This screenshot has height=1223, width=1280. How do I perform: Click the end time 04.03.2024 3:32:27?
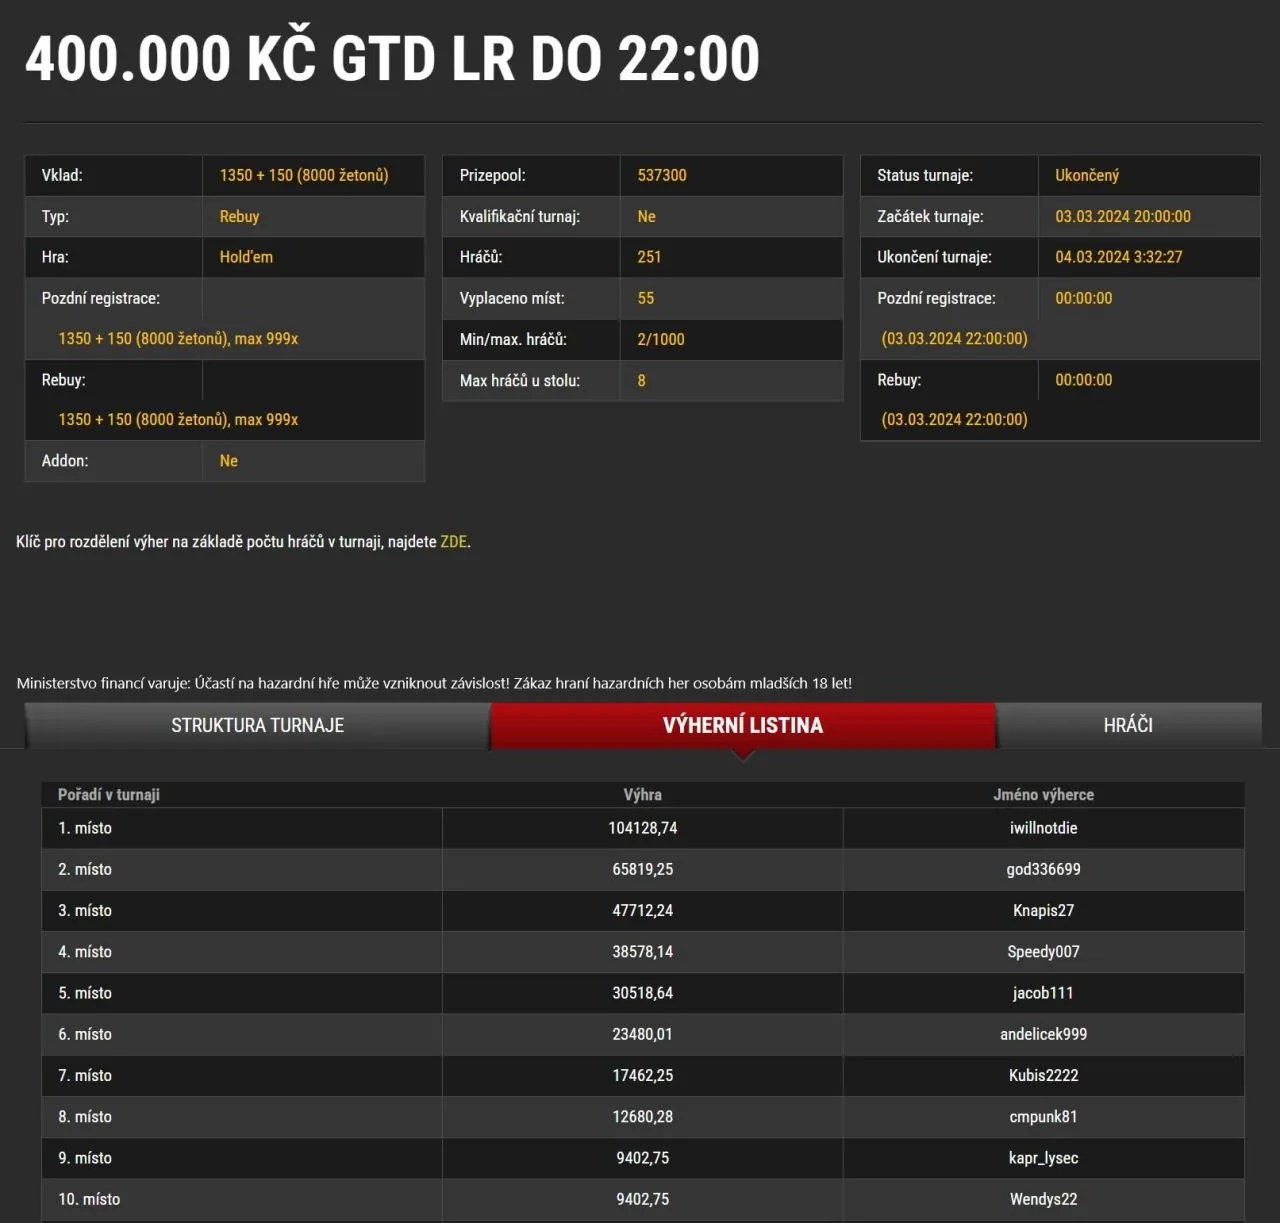click(1119, 257)
